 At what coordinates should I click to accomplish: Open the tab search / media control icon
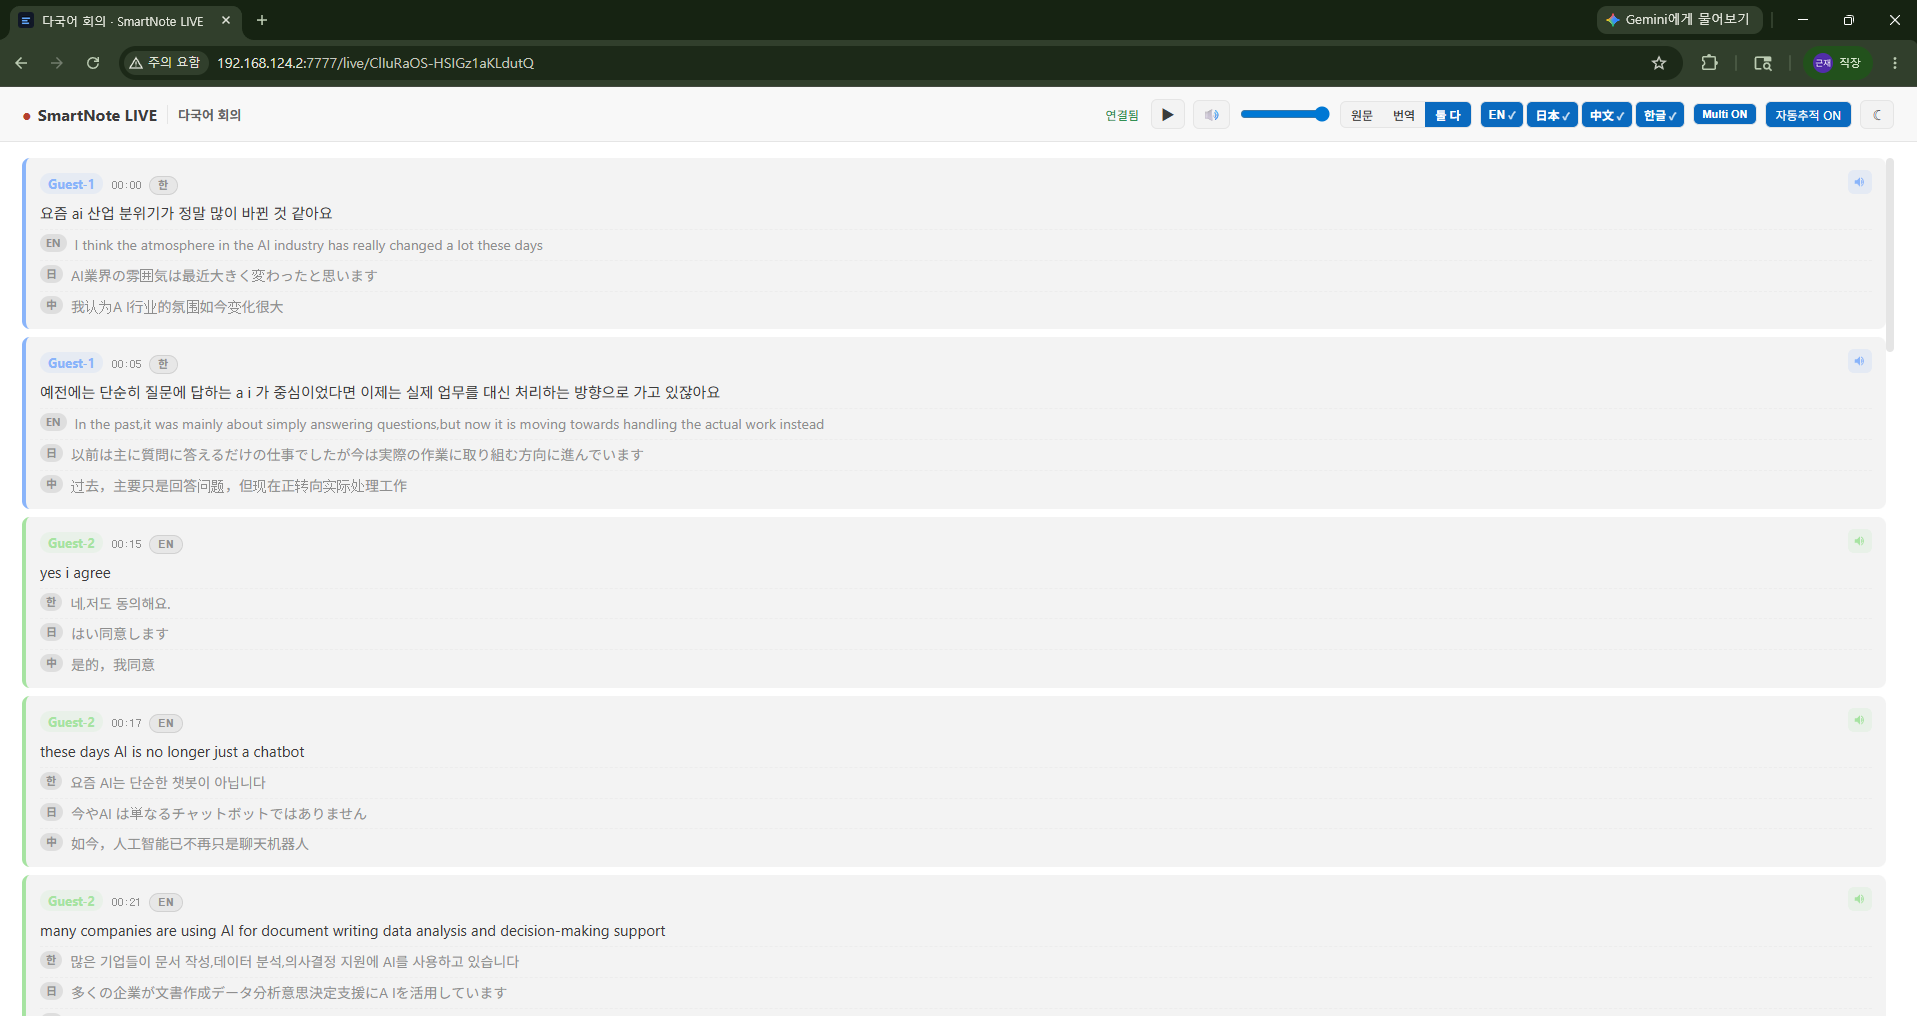pyautogui.click(x=1763, y=63)
